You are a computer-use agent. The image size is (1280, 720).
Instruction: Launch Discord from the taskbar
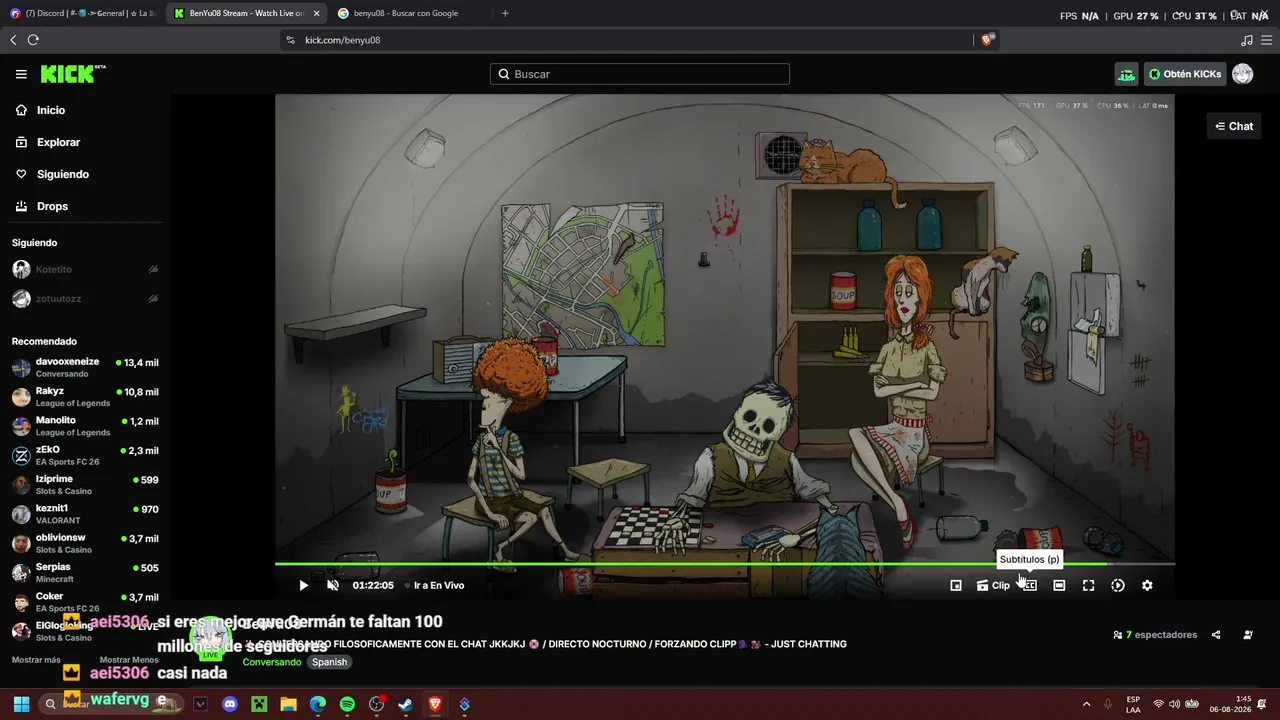230,704
